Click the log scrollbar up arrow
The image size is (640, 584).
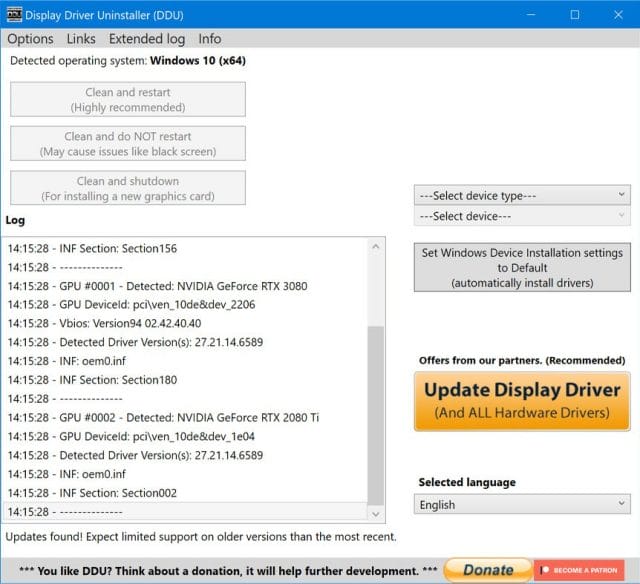(376, 246)
